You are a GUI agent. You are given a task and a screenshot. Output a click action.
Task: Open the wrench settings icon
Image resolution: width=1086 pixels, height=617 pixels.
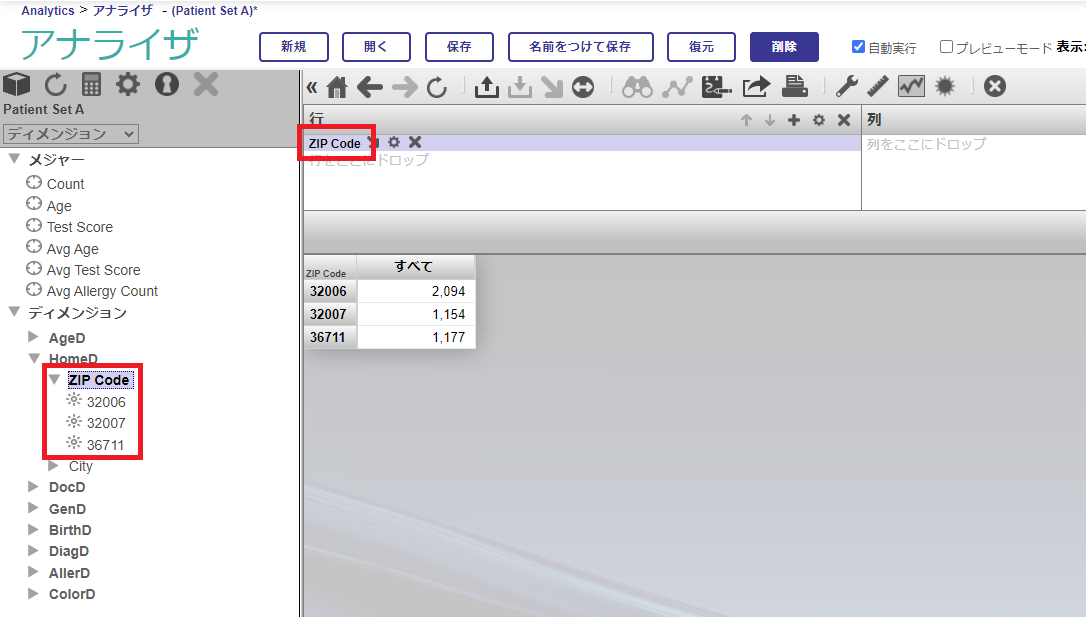tap(847, 87)
